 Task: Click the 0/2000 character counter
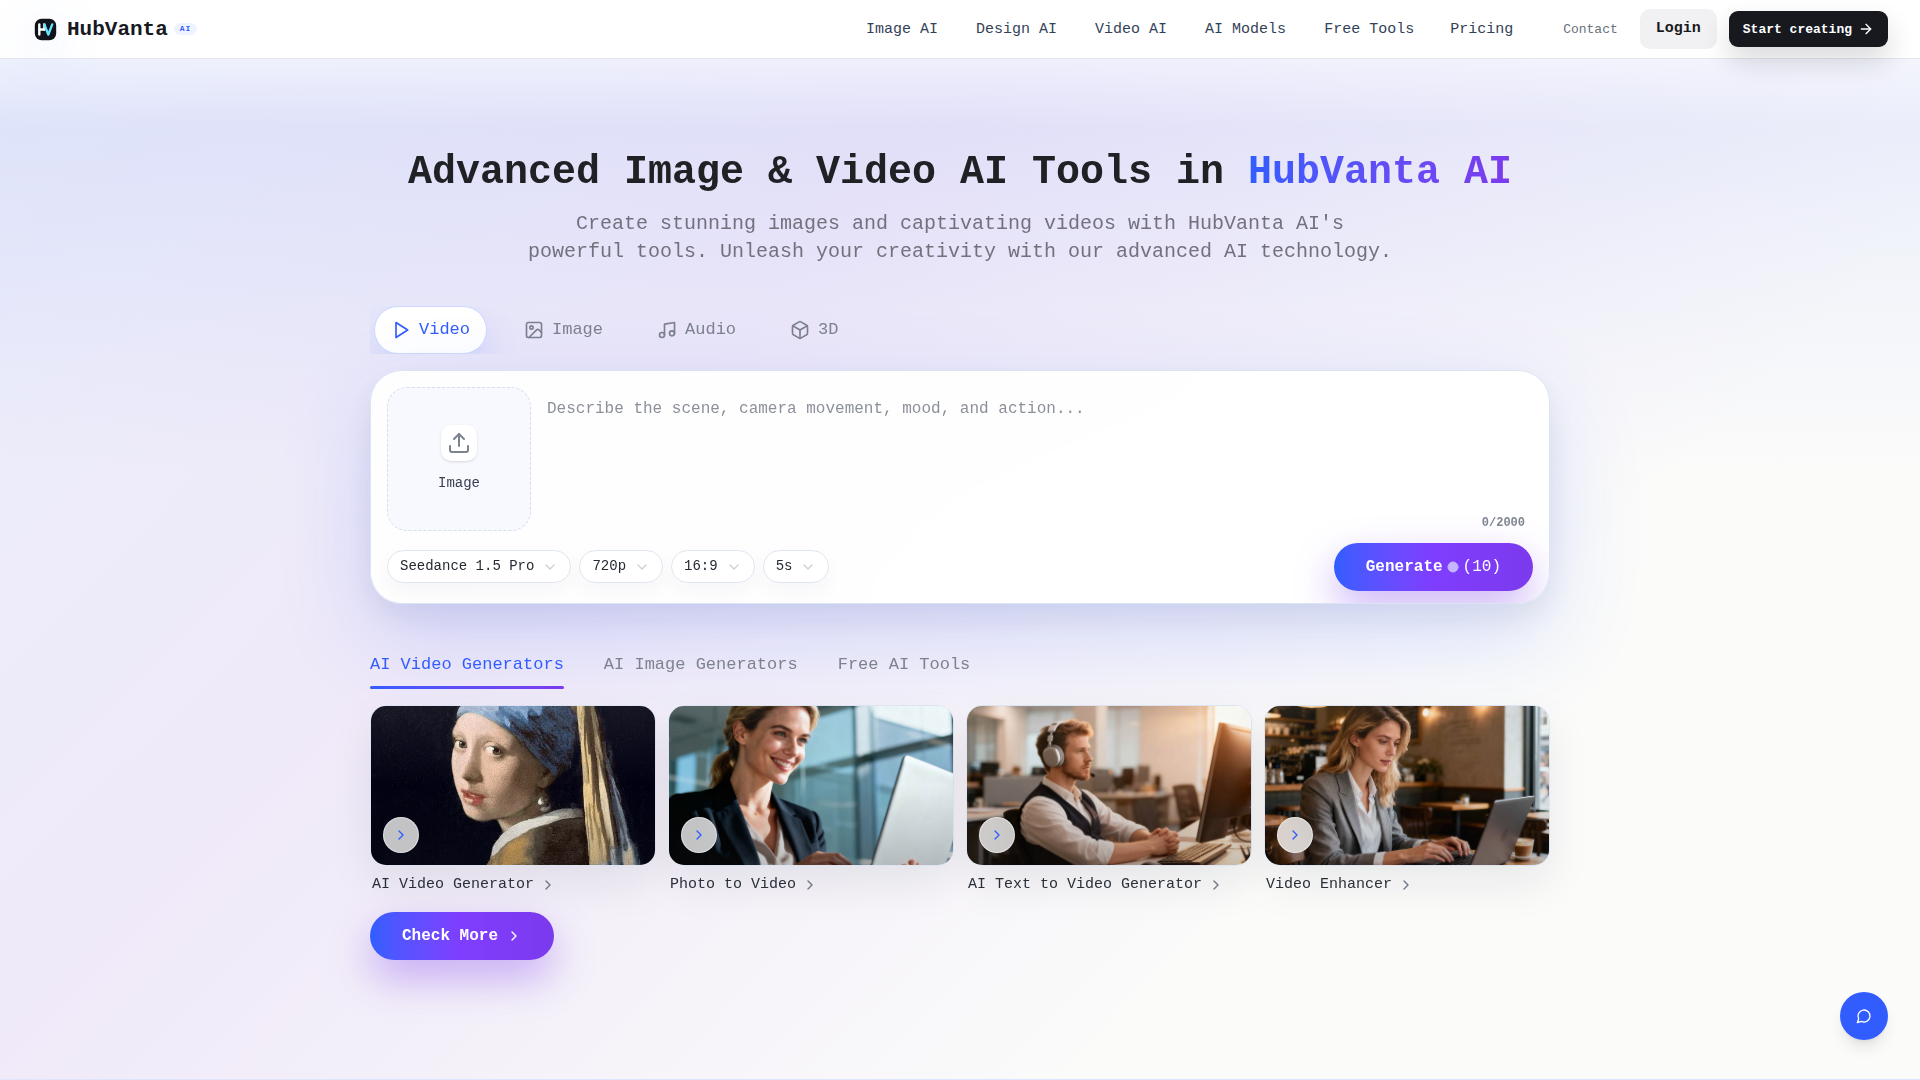coord(1503,523)
